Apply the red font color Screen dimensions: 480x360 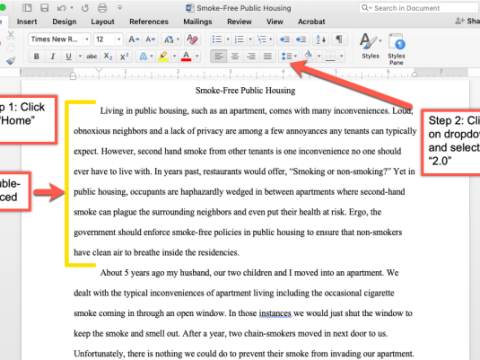point(186,56)
